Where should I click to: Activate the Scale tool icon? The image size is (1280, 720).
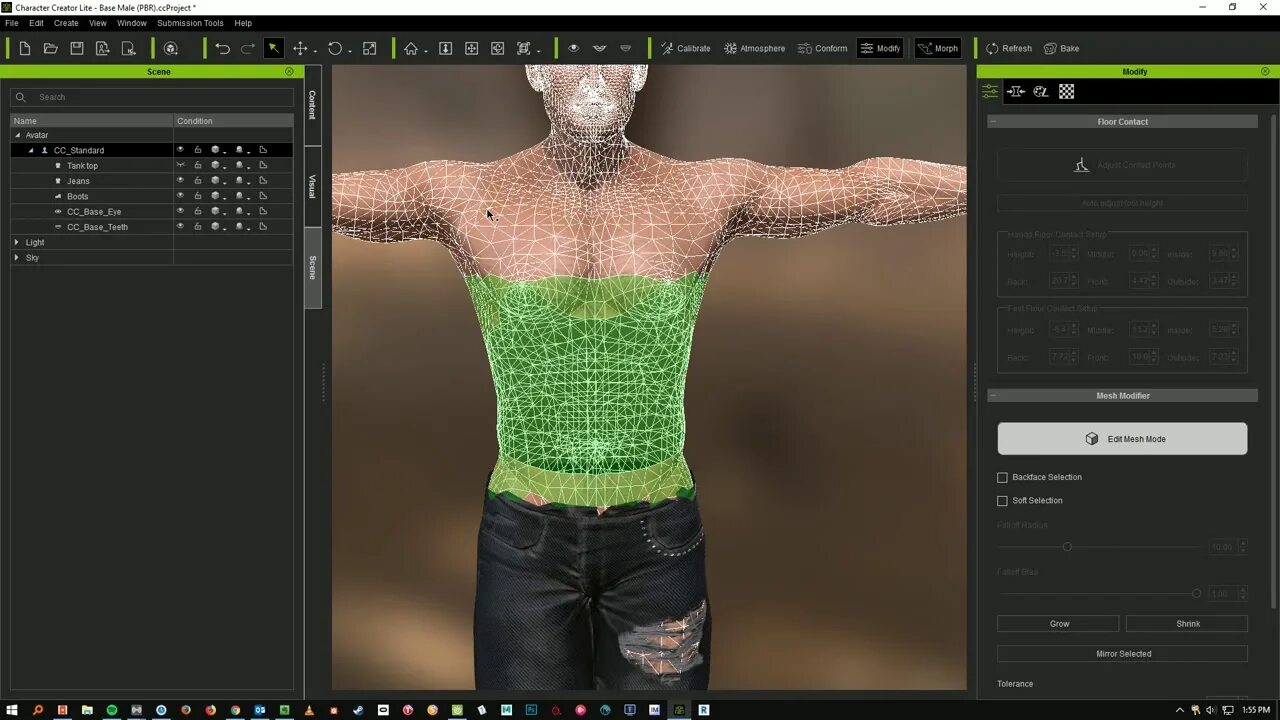tap(369, 48)
